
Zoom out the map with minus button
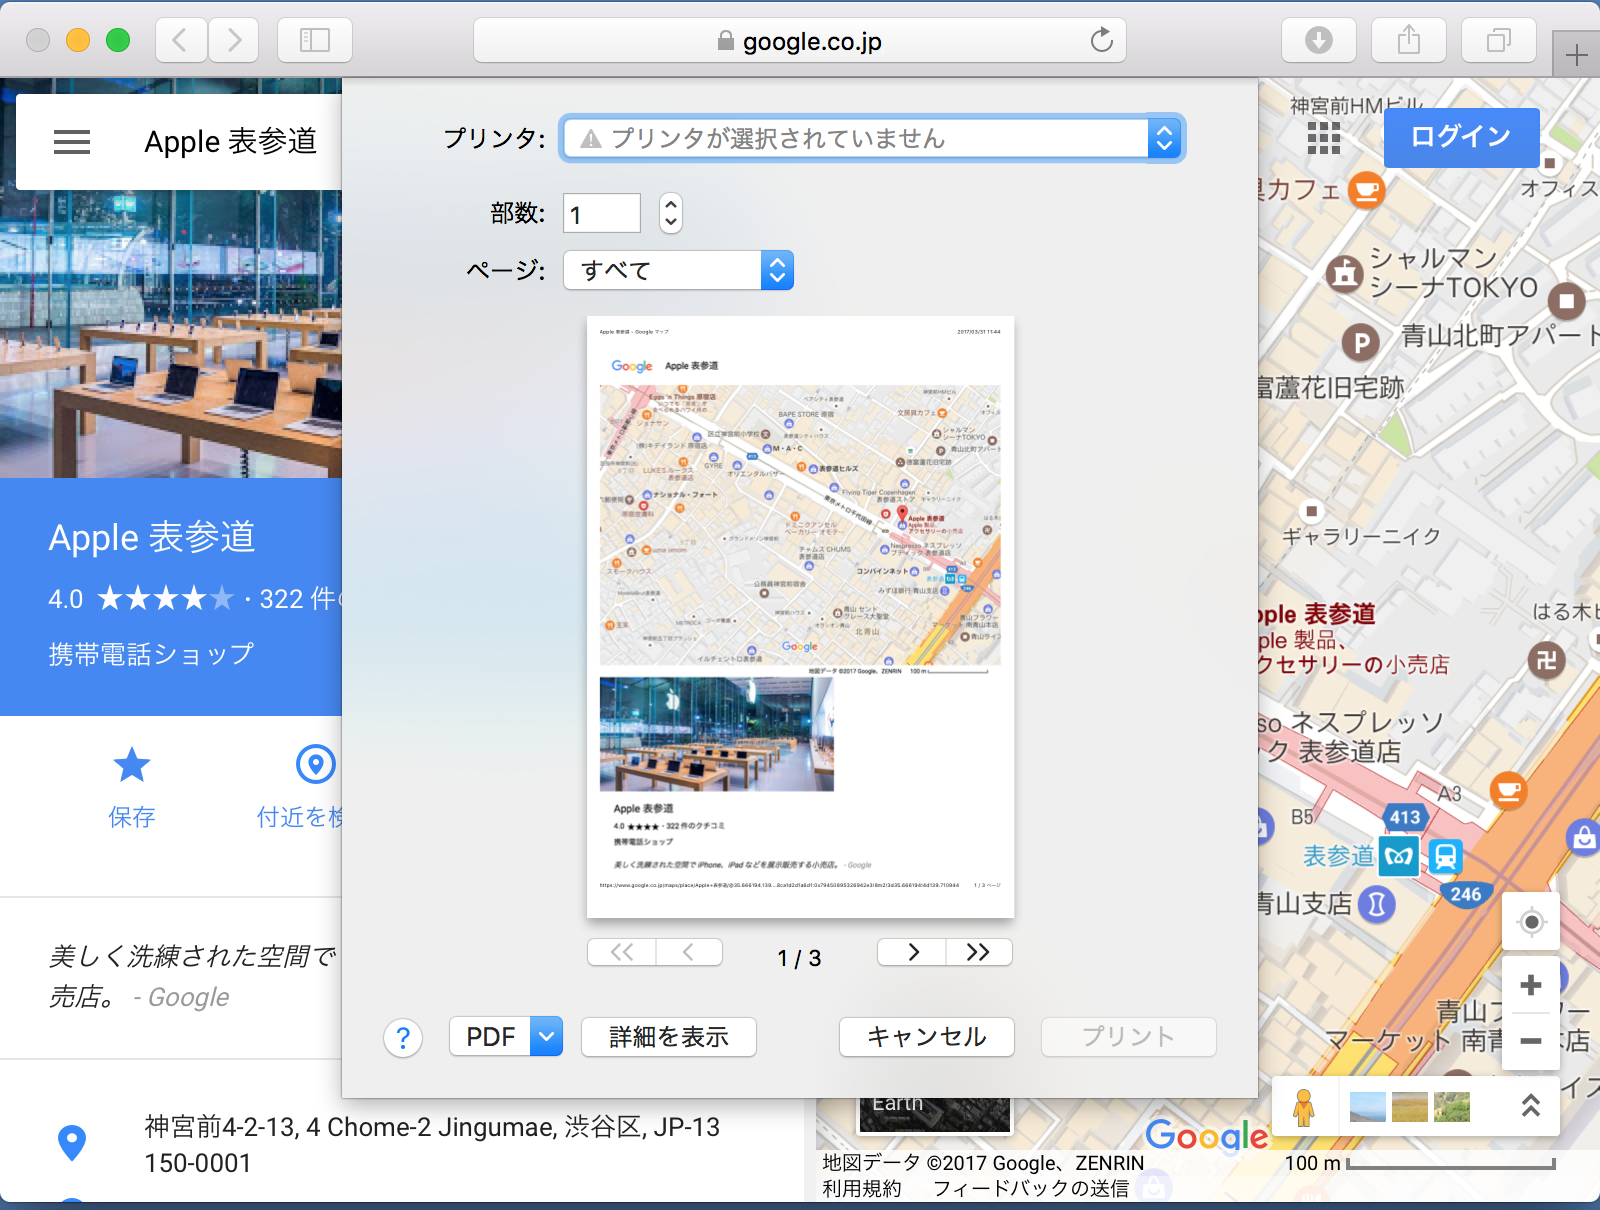[1530, 1041]
